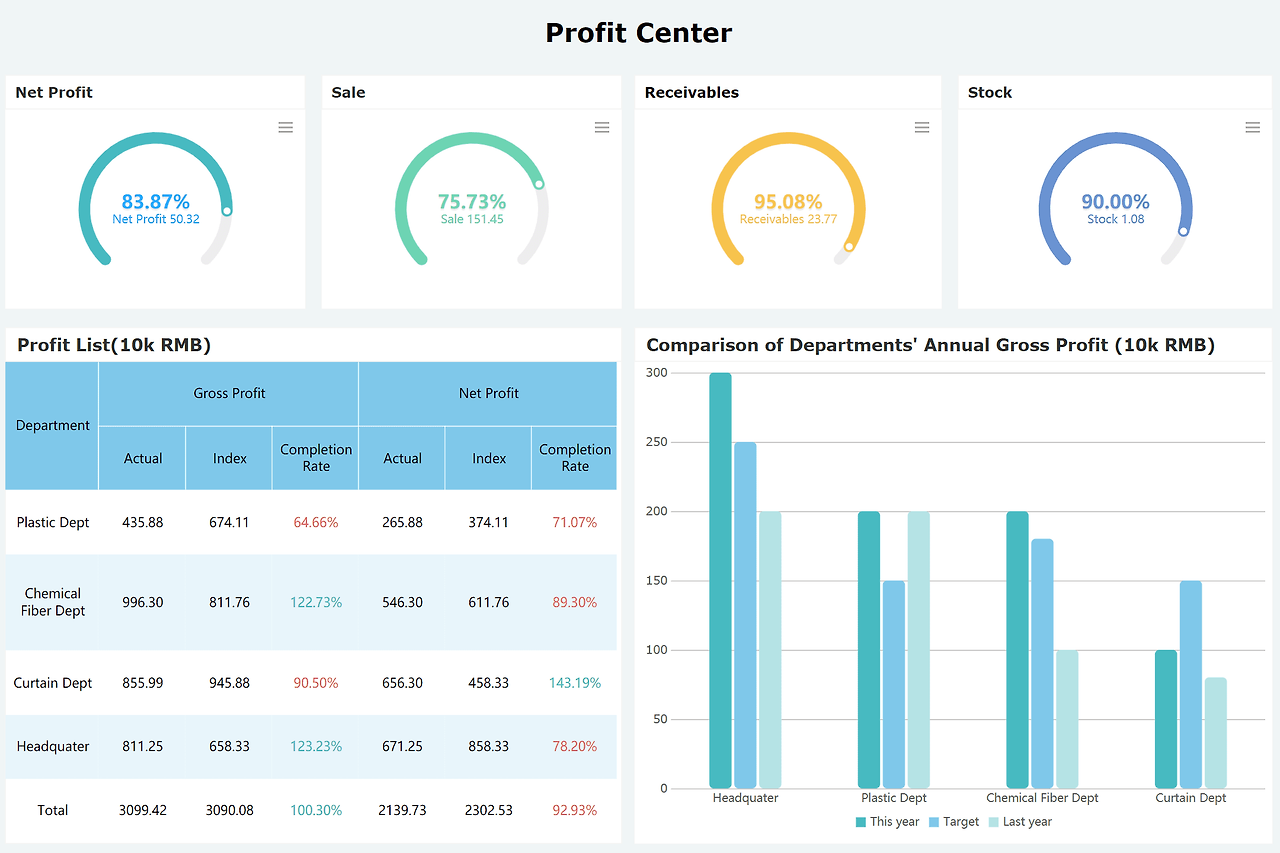This screenshot has height=853, width=1280.
Task: Click the "Profit Center" dashboard title
Action: [639, 32]
